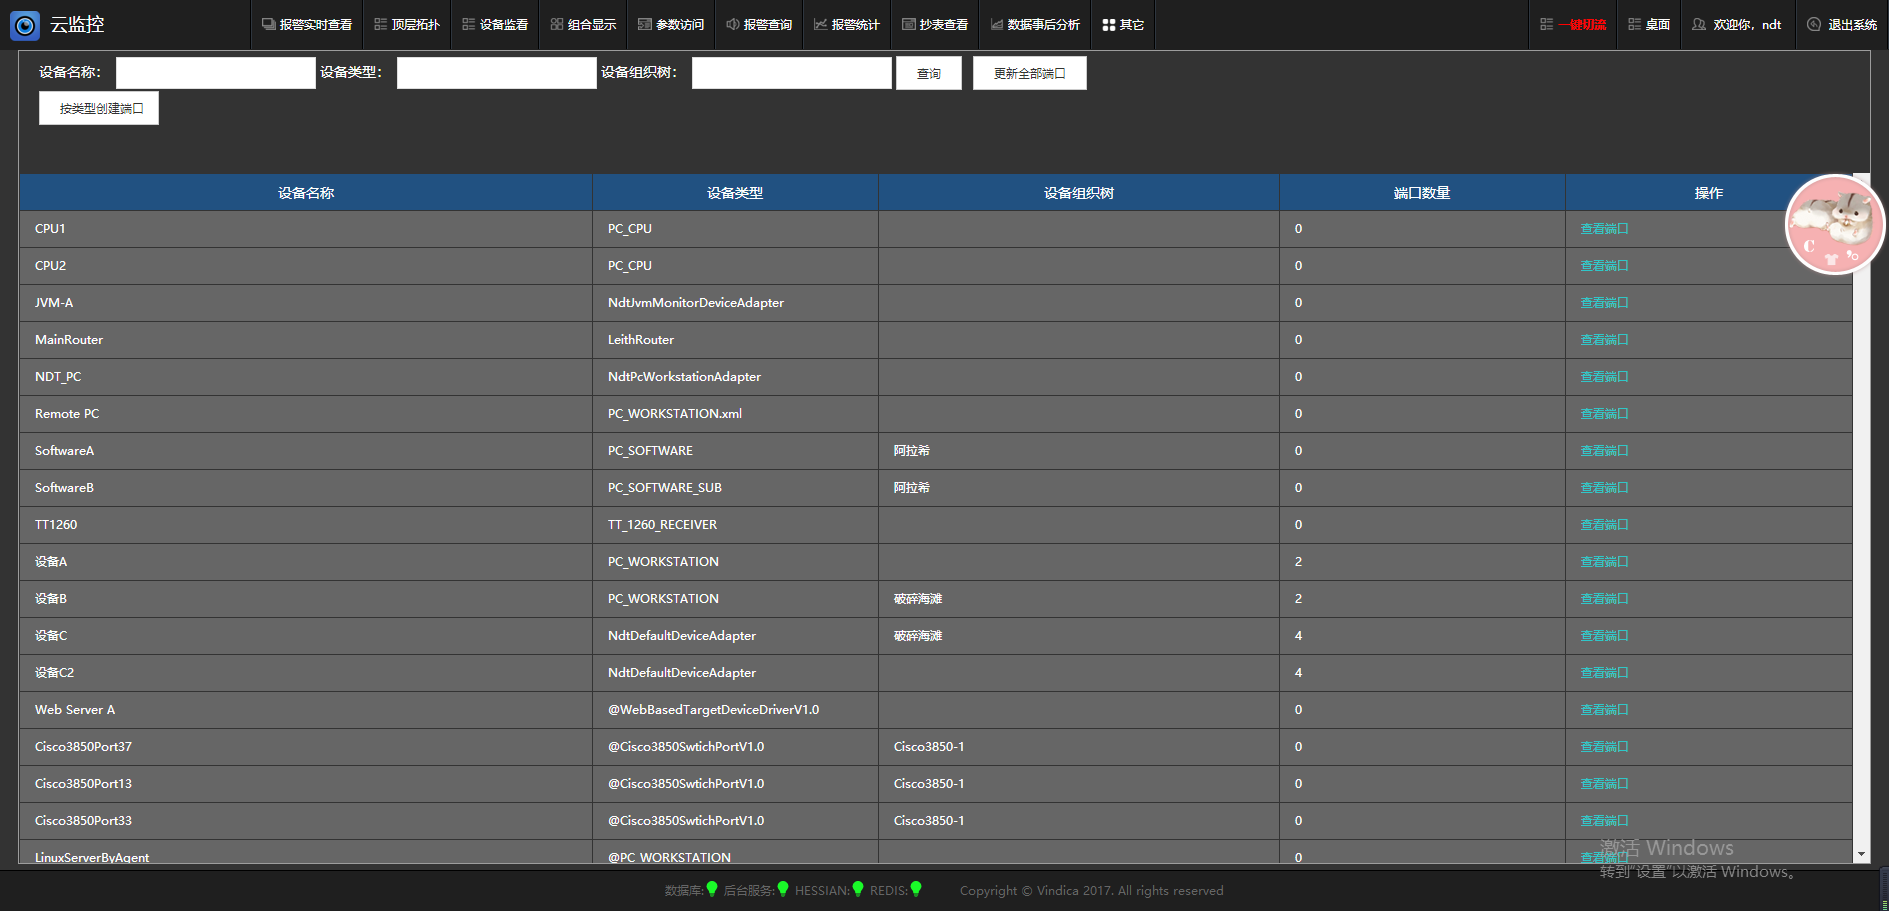Open the 报警实时查看 menu
This screenshot has width=1889, height=911.
coord(307,25)
